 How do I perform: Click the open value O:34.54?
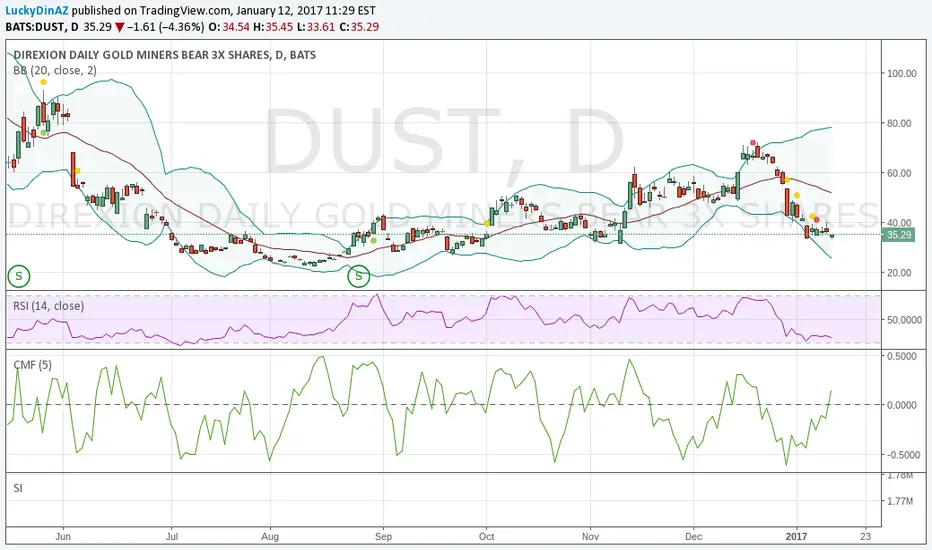click(229, 27)
